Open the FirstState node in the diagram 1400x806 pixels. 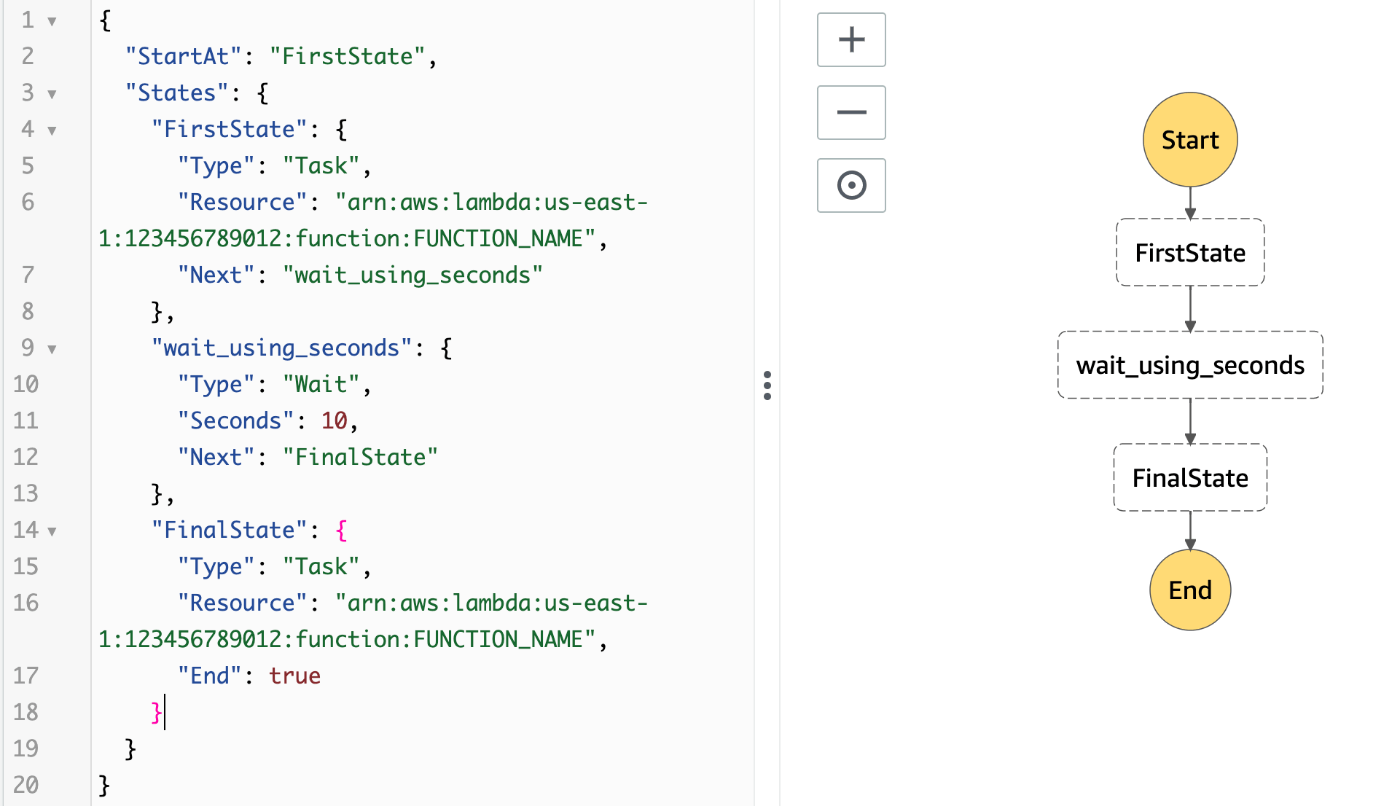(x=1190, y=252)
